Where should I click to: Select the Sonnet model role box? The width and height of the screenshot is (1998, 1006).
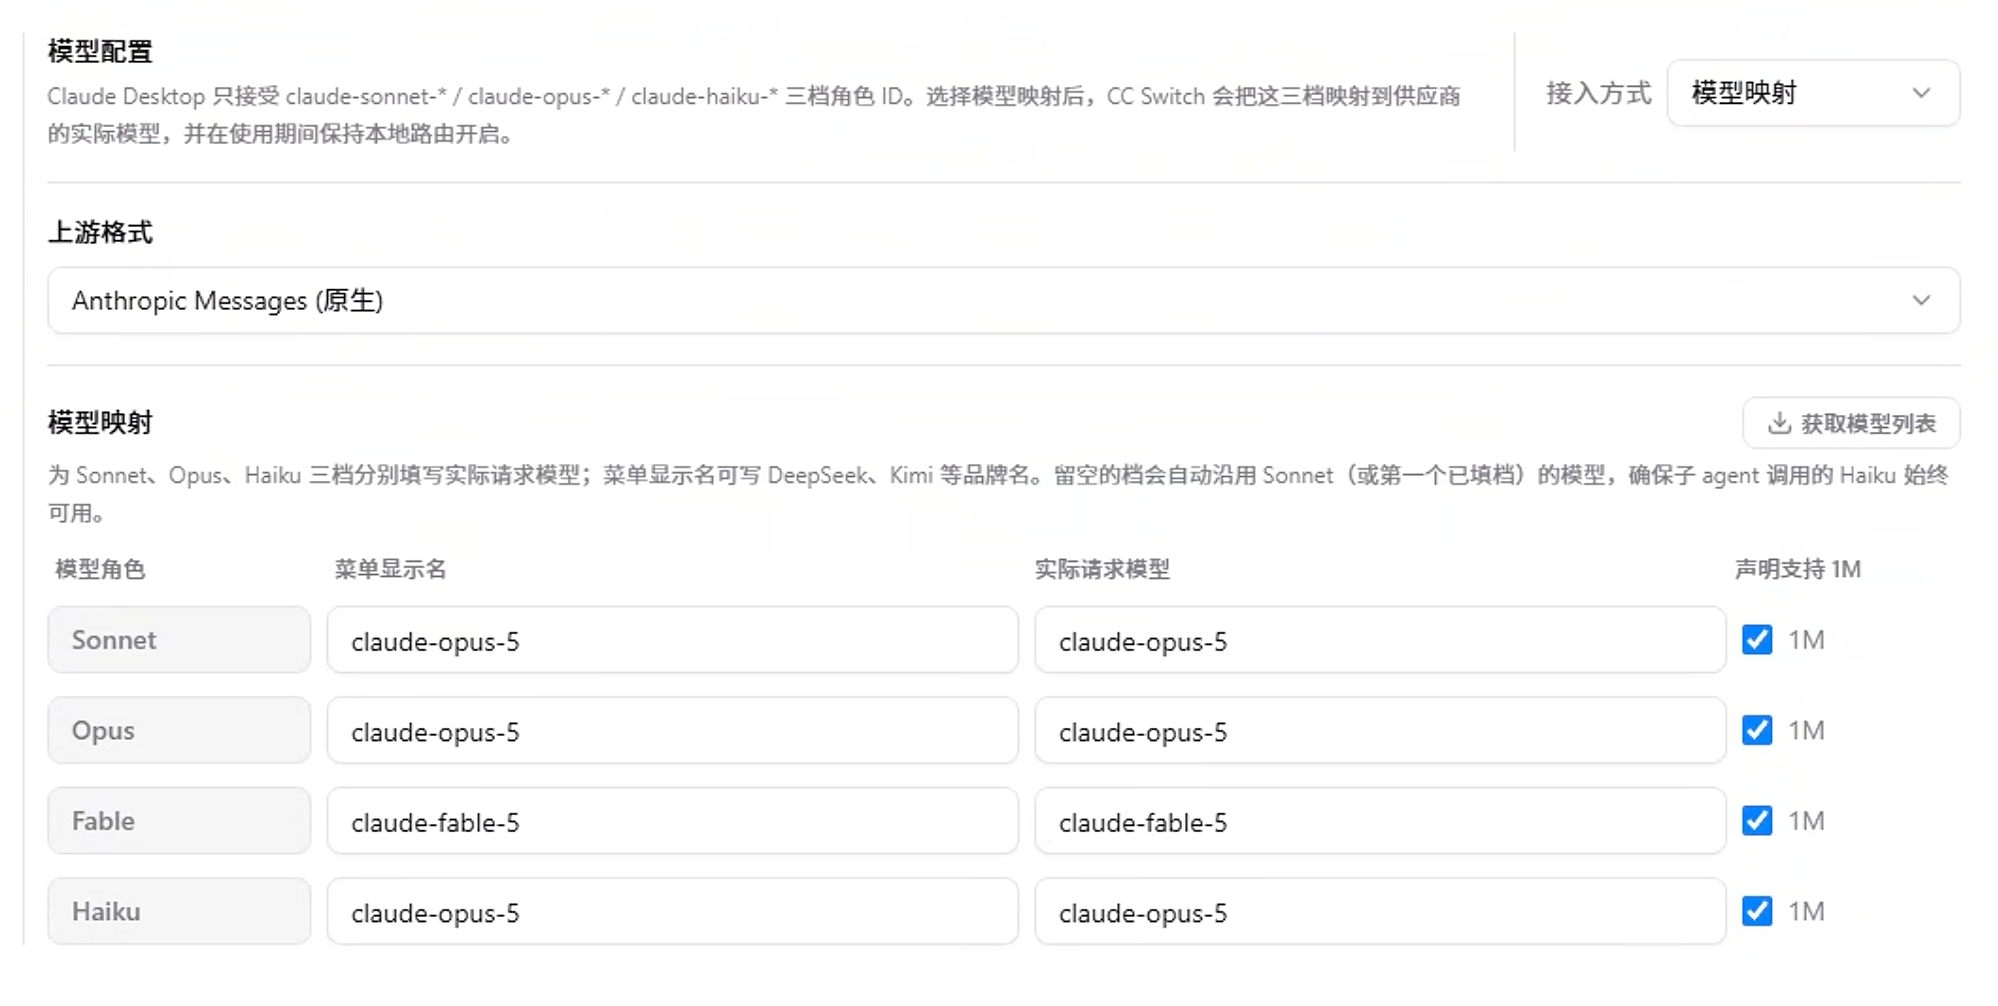[x=179, y=640]
